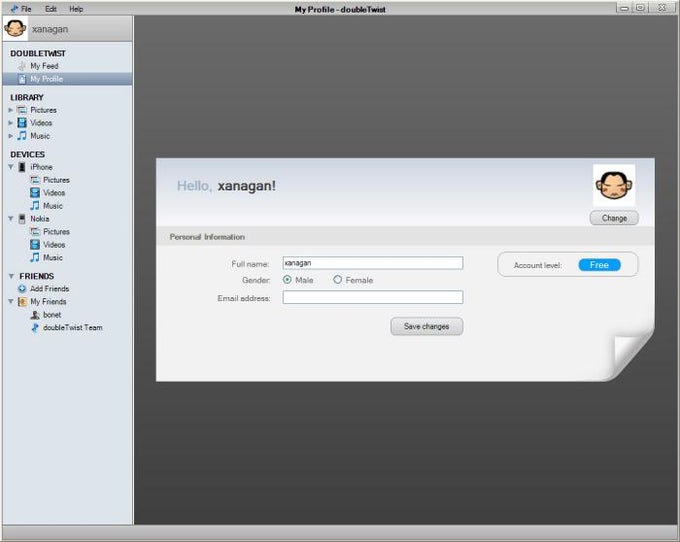Image resolution: width=680 pixels, height=542 pixels.
Task: Click the xanagan username in the header
Action: [50, 29]
